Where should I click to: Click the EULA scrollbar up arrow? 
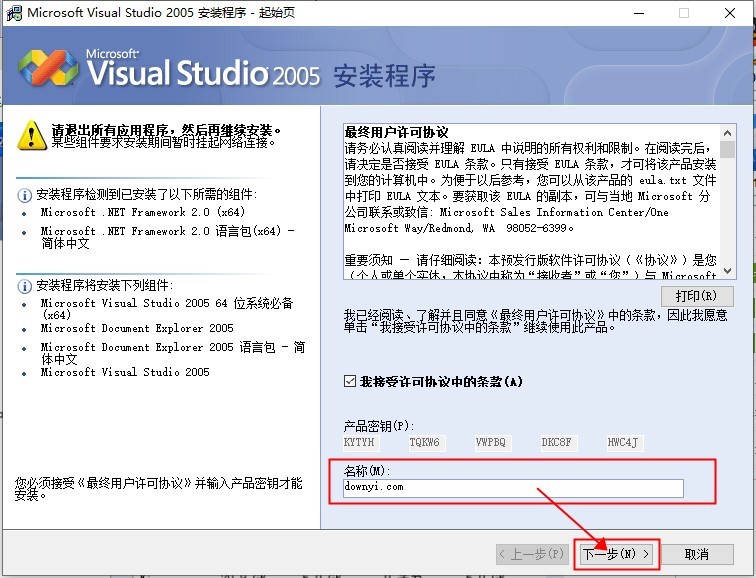(727, 131)
